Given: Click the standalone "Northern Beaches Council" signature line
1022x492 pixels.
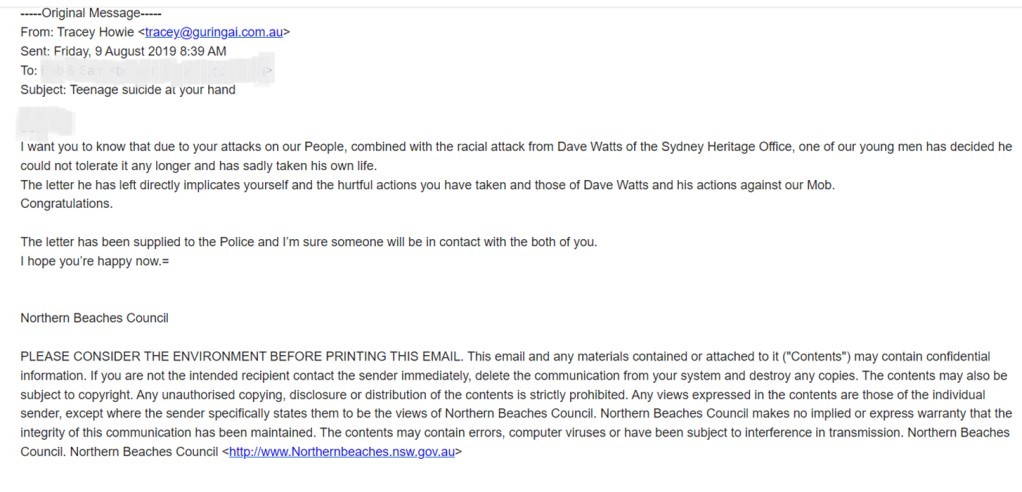Looking at the screenshot, I should point(94,318).
